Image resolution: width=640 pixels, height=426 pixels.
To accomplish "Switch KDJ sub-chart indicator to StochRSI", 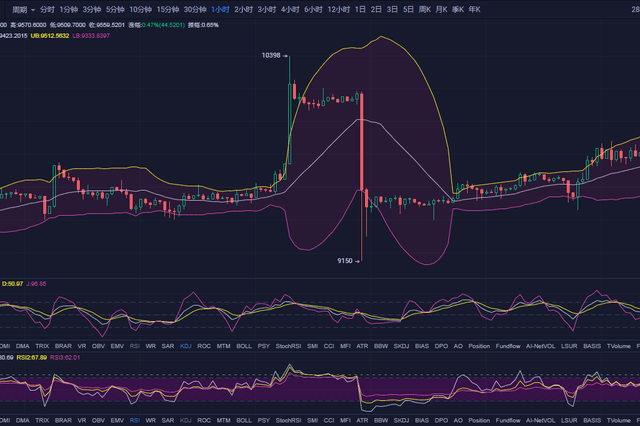I will point(291,346).
